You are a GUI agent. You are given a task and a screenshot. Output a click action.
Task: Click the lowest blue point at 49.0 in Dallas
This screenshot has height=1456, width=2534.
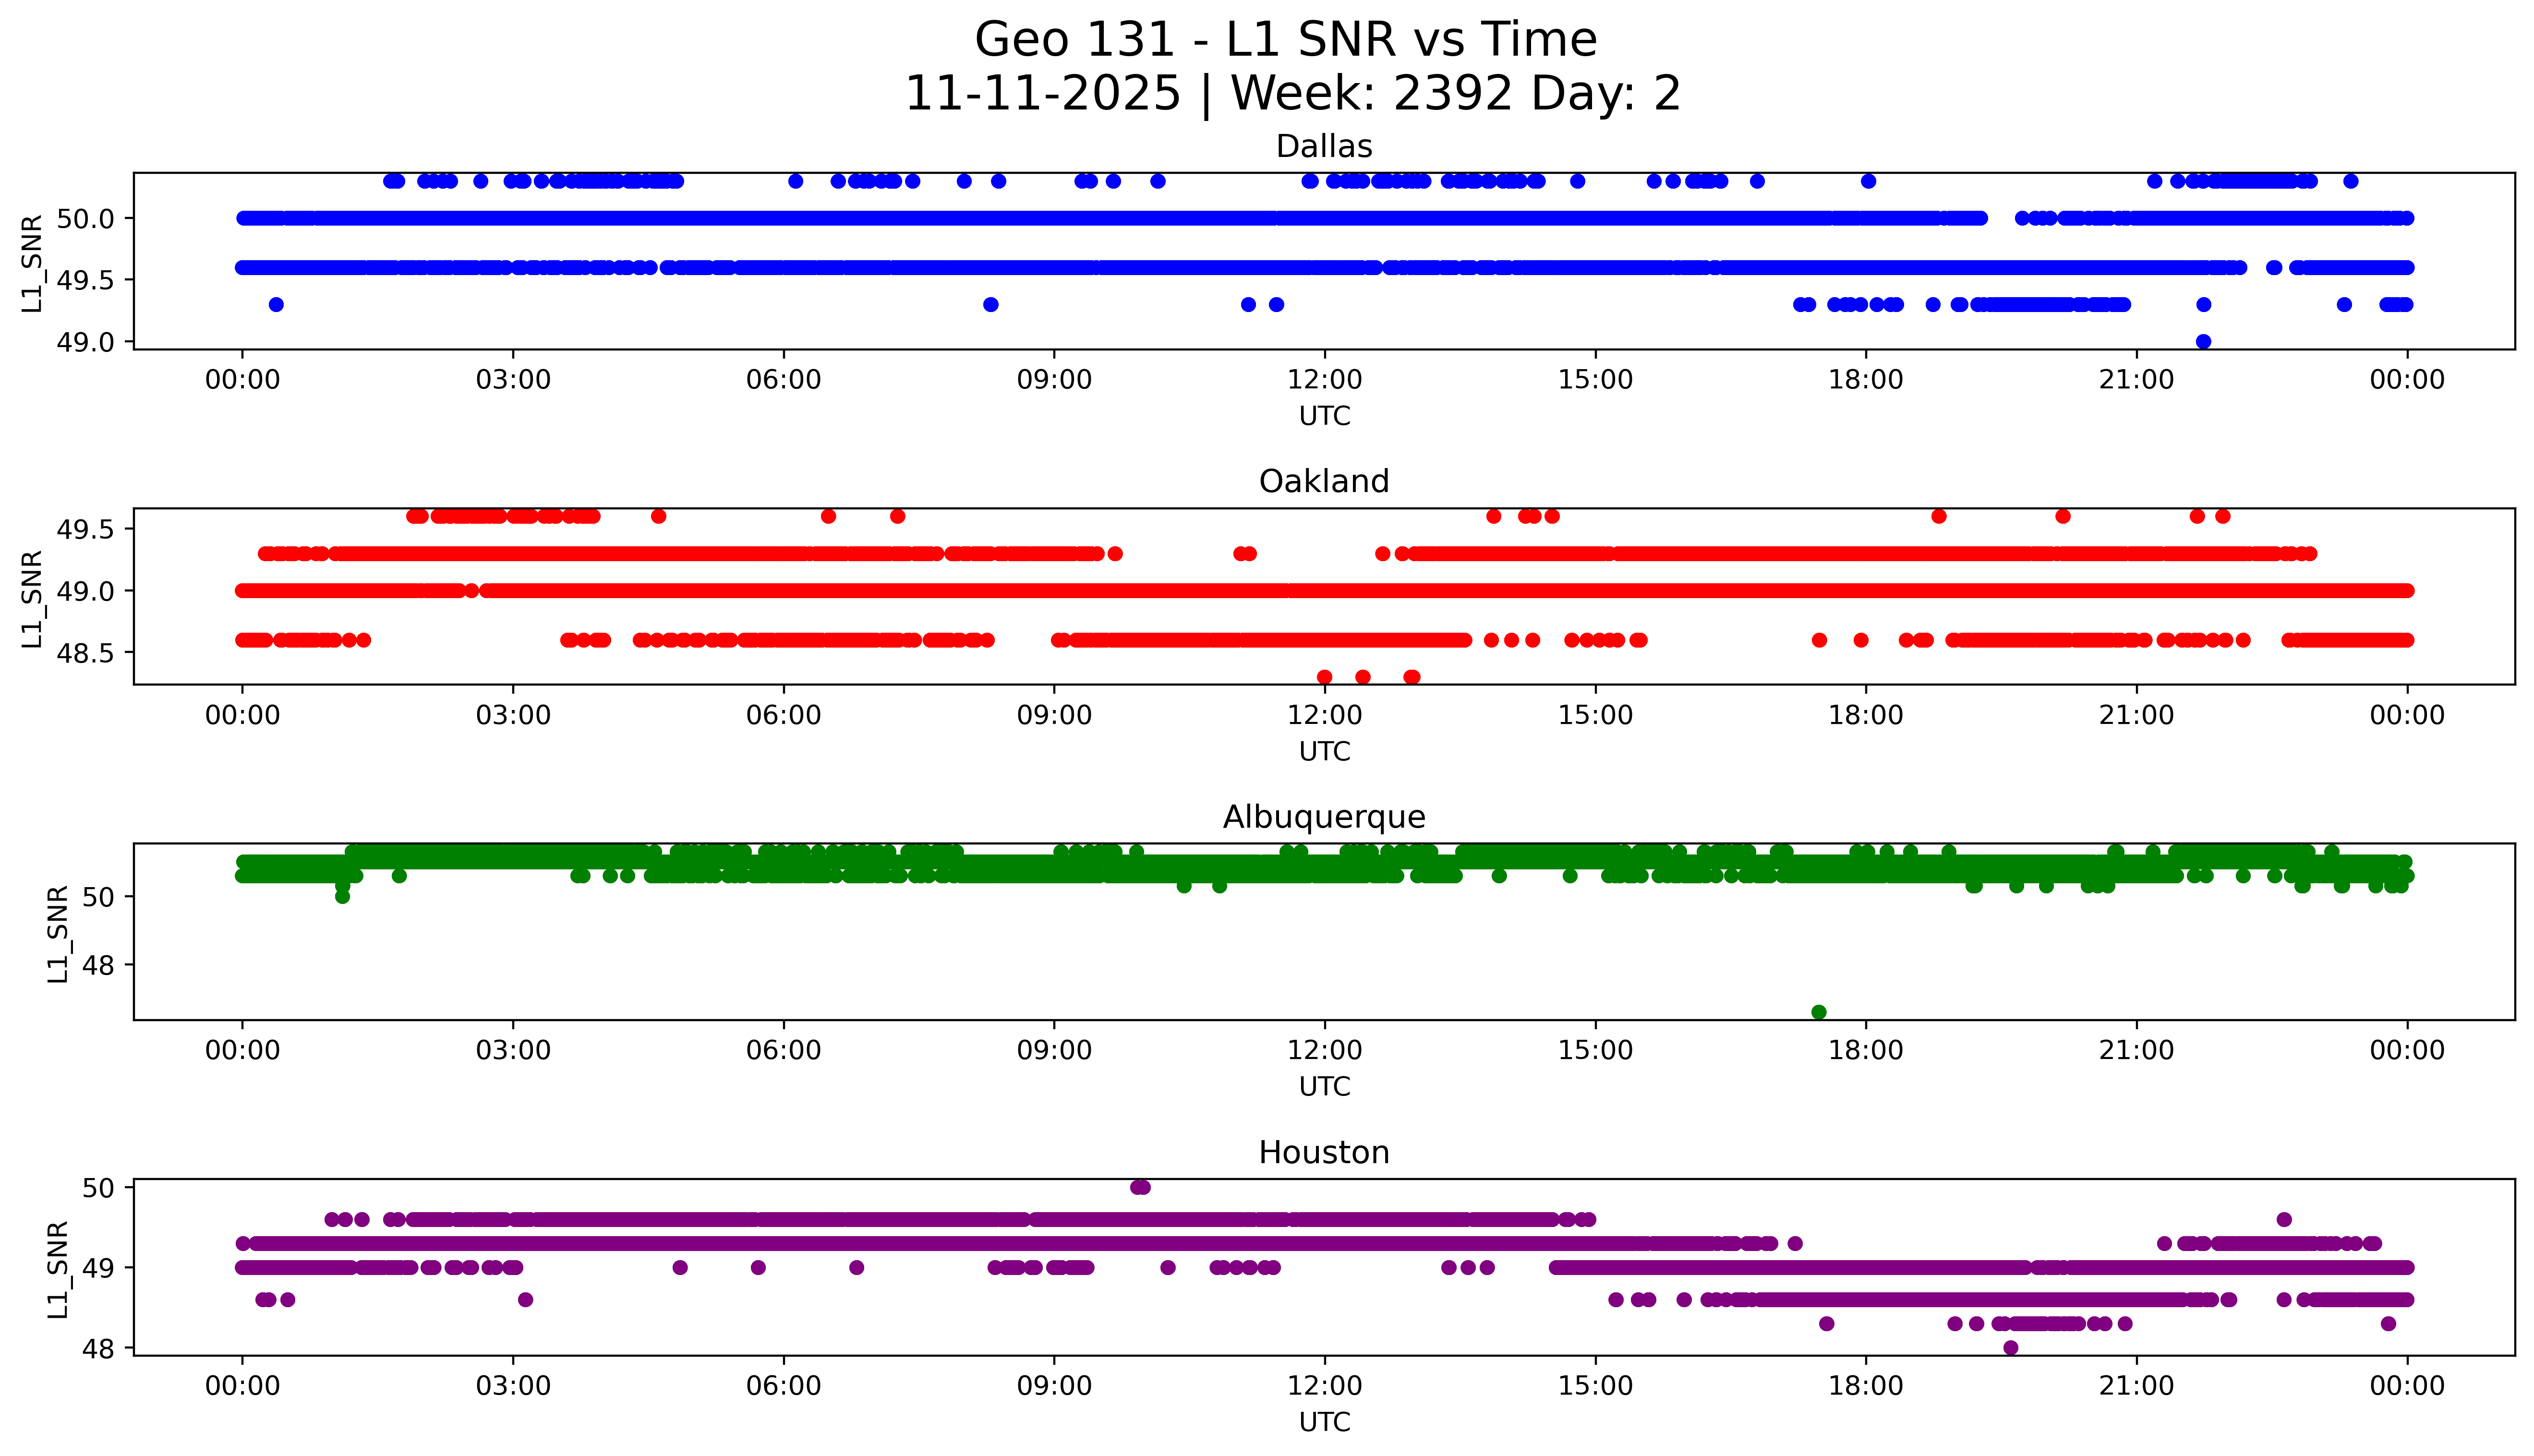[x=2203, y=341]
